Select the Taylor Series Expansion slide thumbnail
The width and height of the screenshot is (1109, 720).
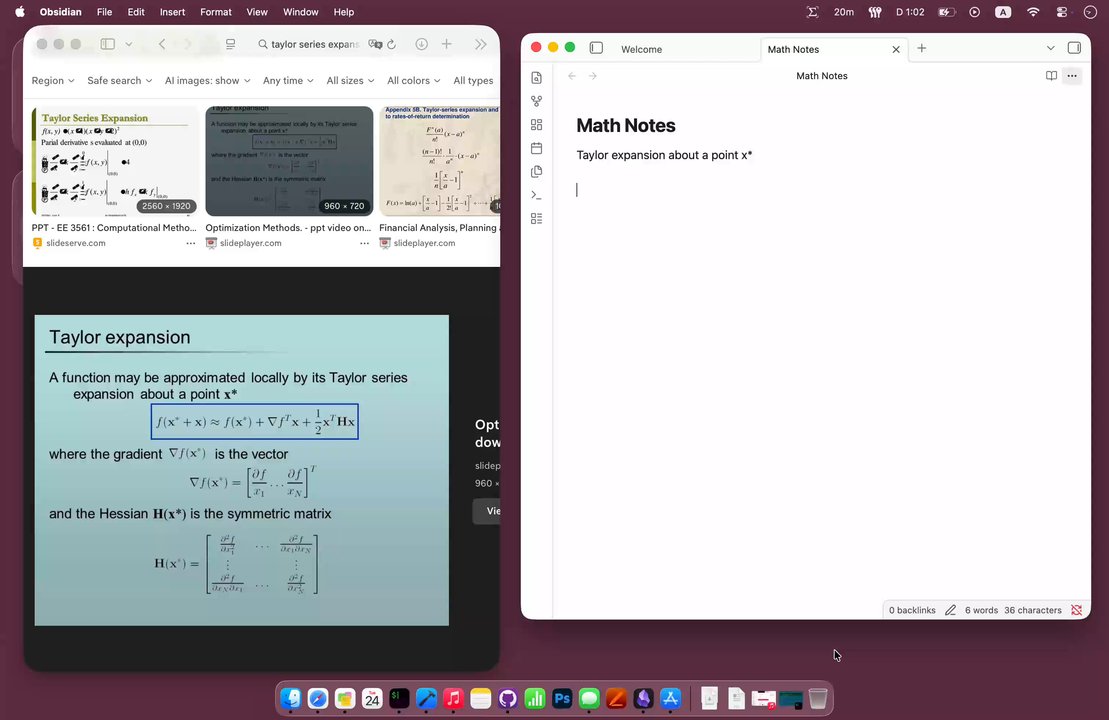(x=115, y=161)
